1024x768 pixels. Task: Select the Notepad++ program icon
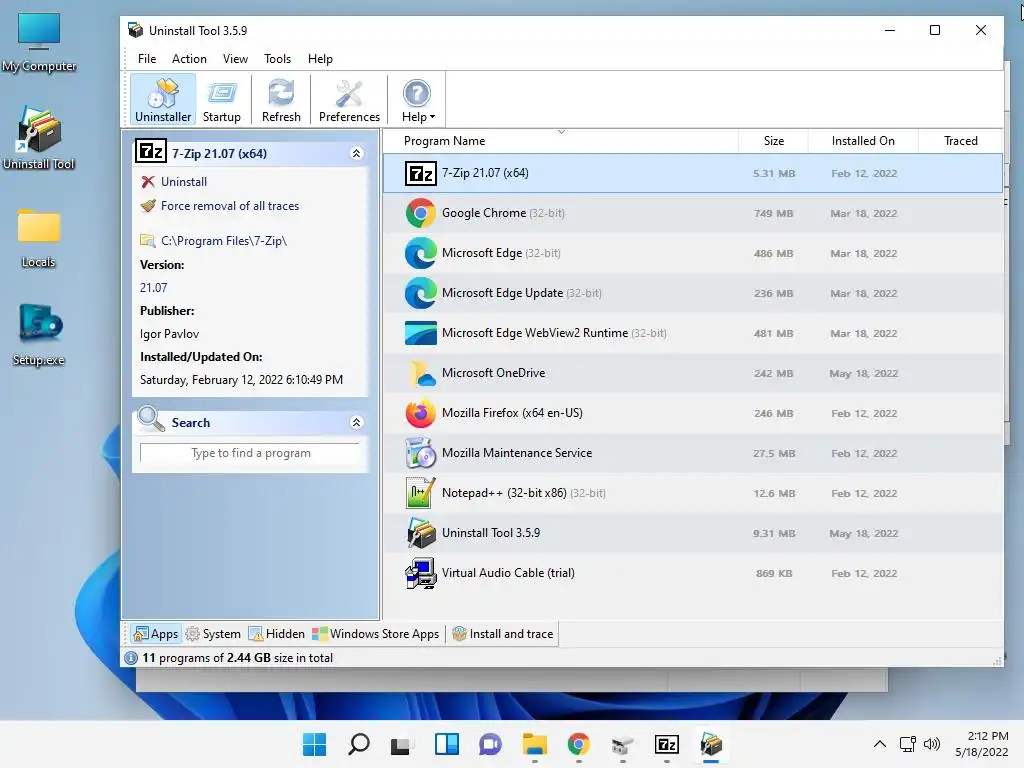[x=421, y=493]
